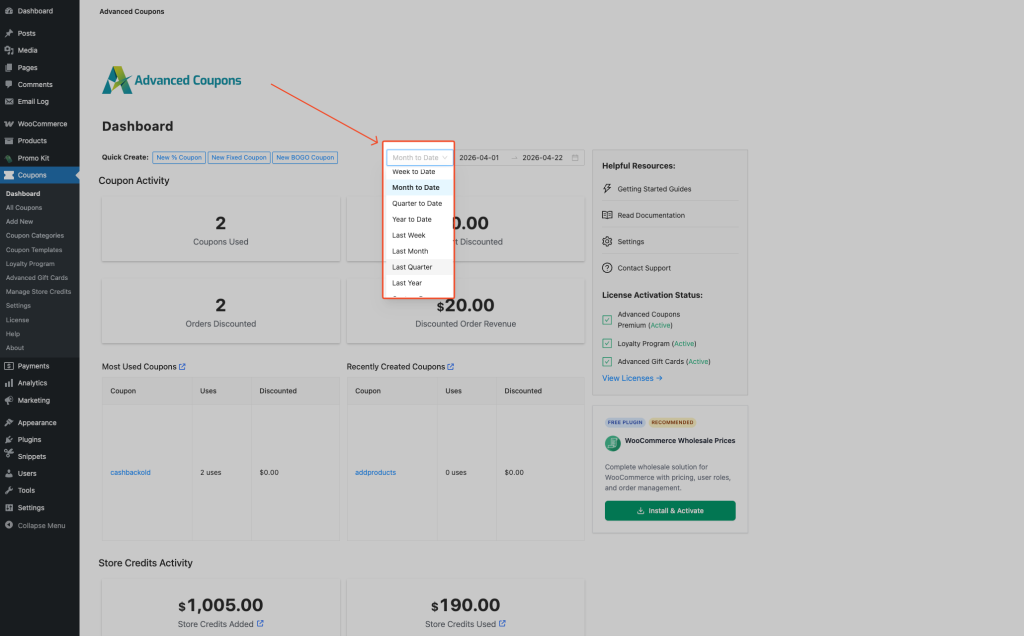Select Last Year option
The height and width of the screenshot is (636, 1024).
pos(419,283)
